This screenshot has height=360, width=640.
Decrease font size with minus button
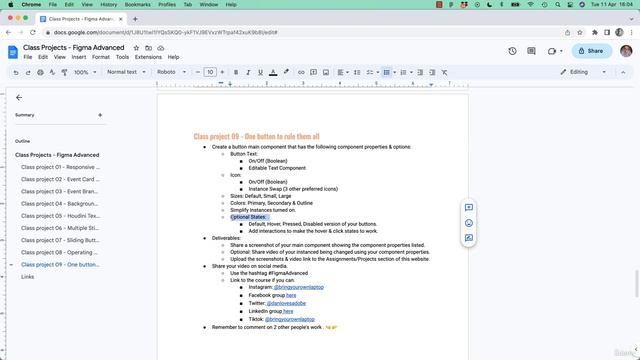[x=198, y=72]
